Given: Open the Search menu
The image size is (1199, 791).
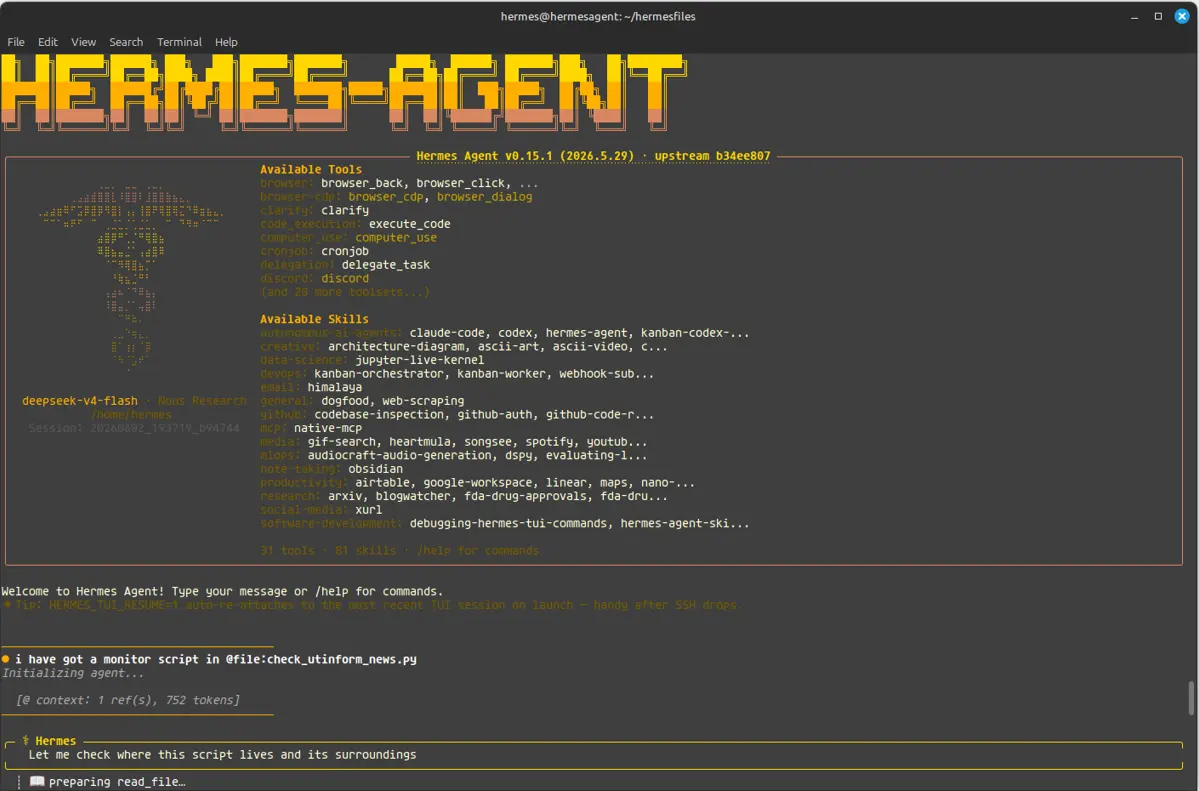Looking at the screenshot, I should tap(126, 42).
